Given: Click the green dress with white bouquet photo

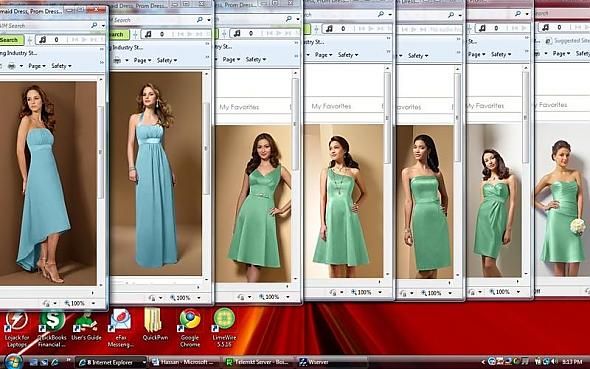Looking at the screenshot, I should [562, 199].
